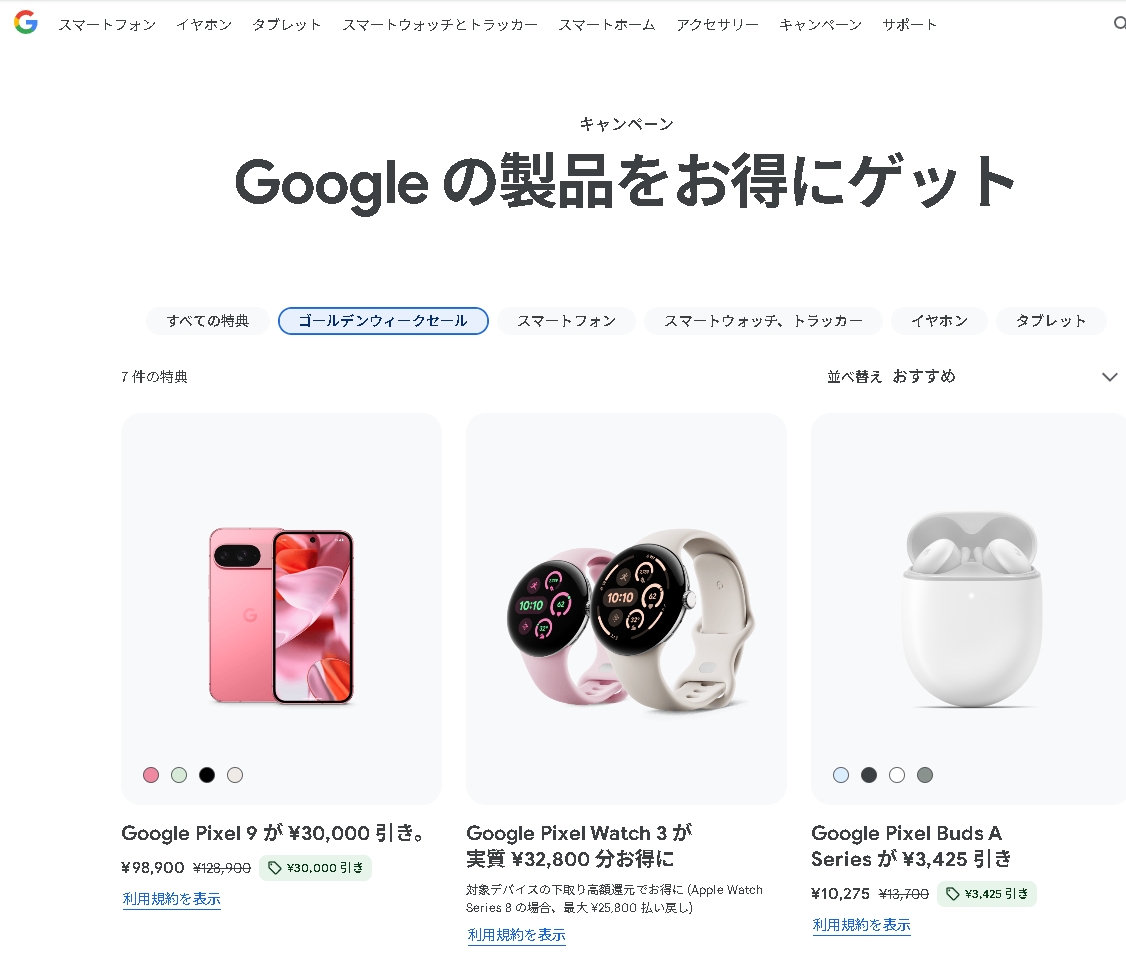Open the Pixel Watch 3 product image
The image size is (1126, 968).
pos(626,609)
